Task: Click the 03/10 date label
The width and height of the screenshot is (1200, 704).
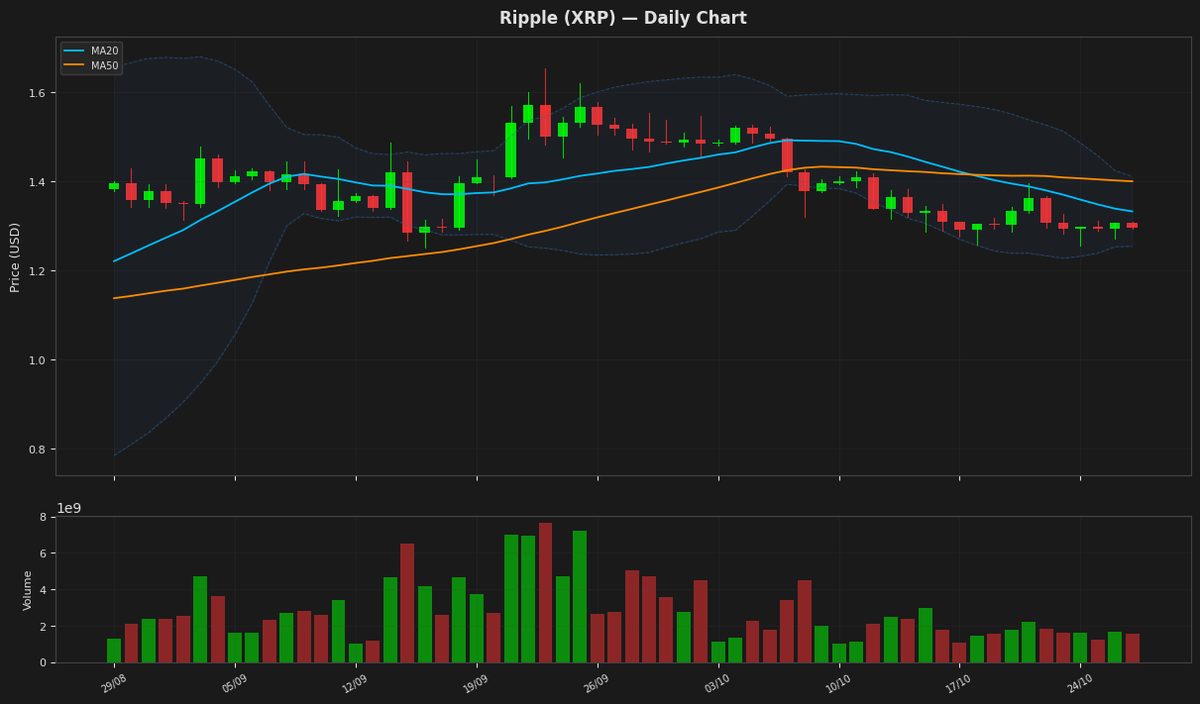Action: [x=717, y=685]
